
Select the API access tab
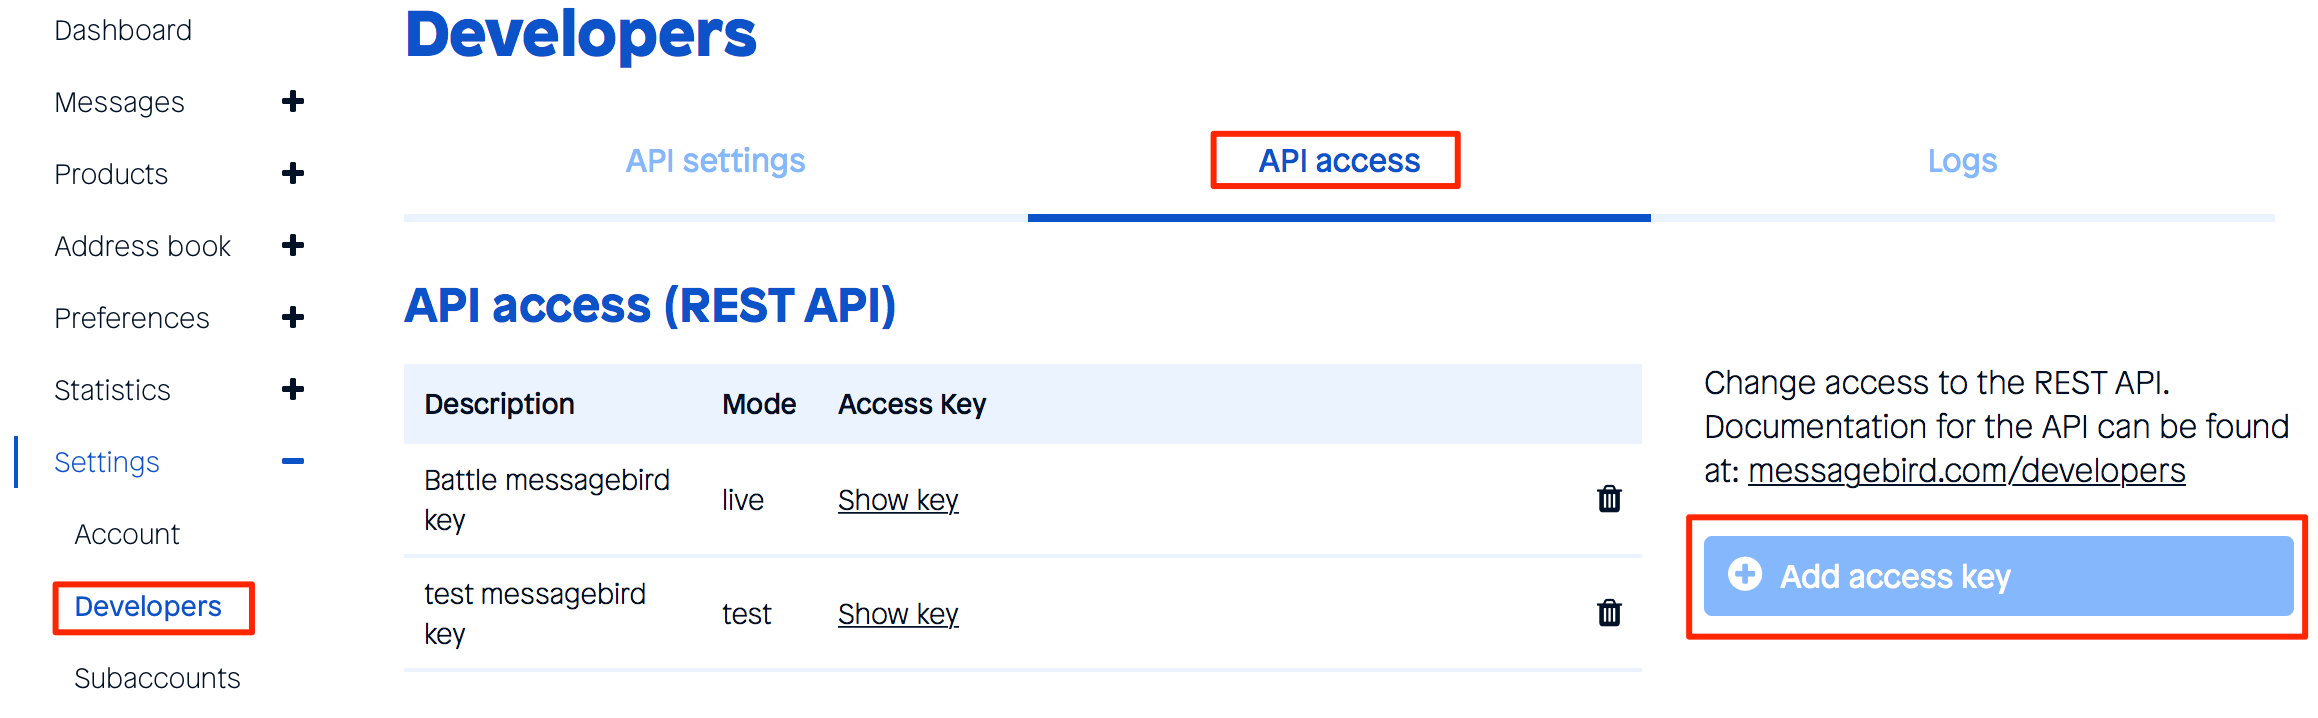(x=1338, y=161)
